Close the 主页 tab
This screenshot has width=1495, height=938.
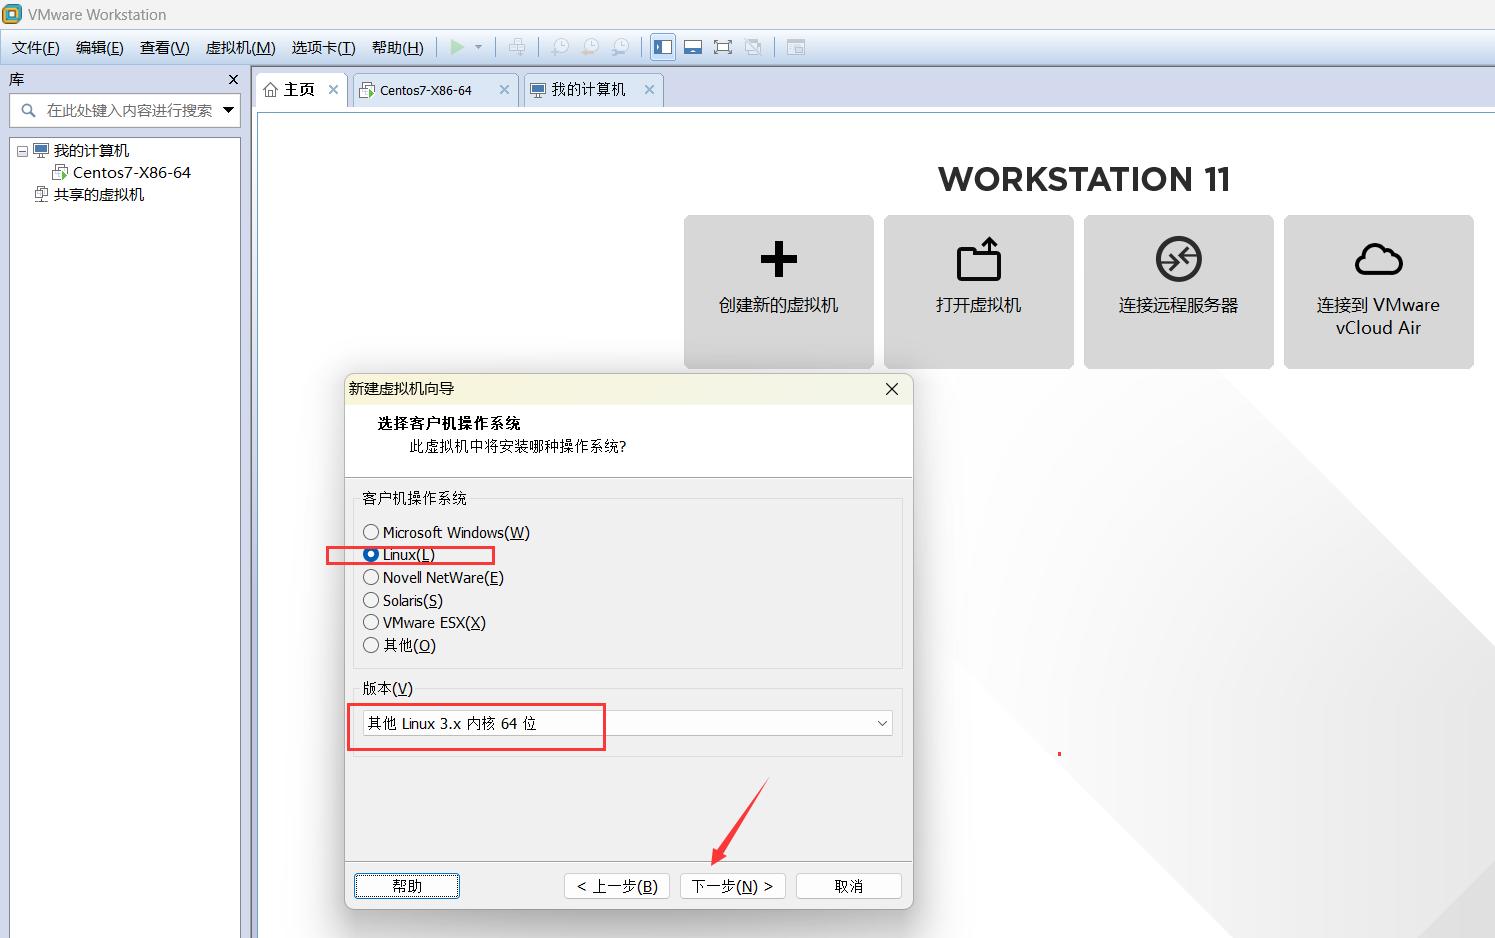pyautogui.click(x=334, y=89)
